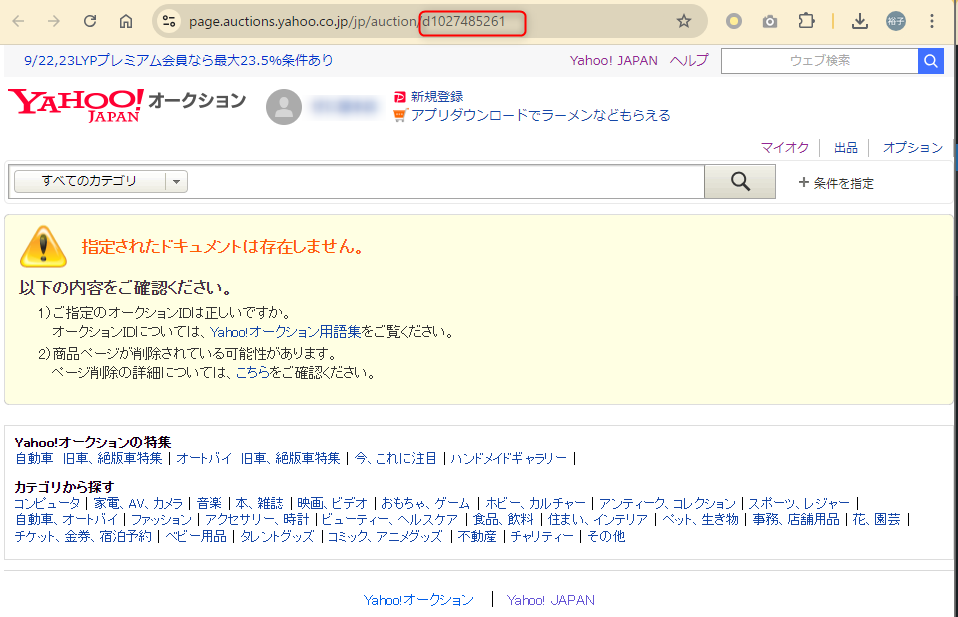Viewport: 958px width, 617px height.
Task: View site information icon in address bar
Action: pyautogui.click(x=169, y=21)
